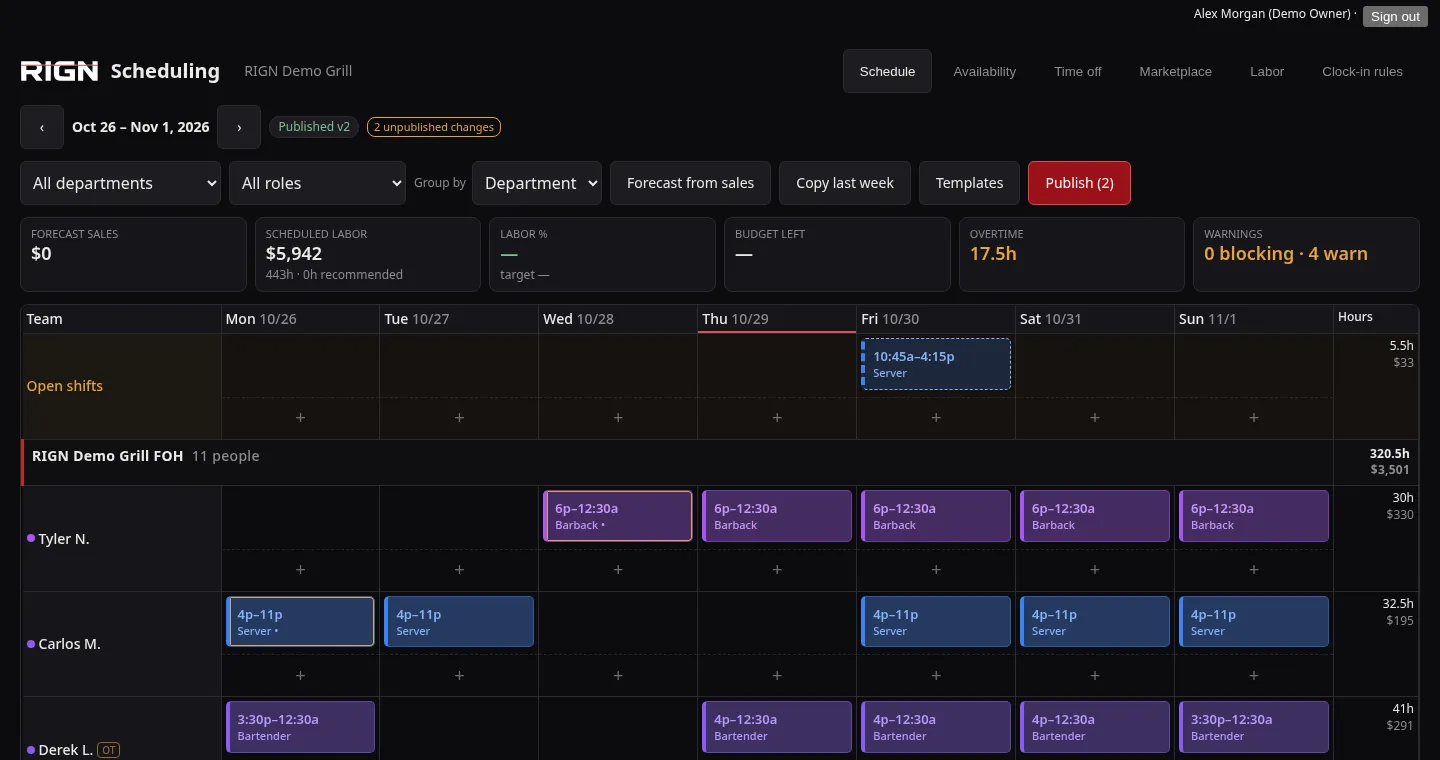View the Labor tab

(x=1267, y=72)
